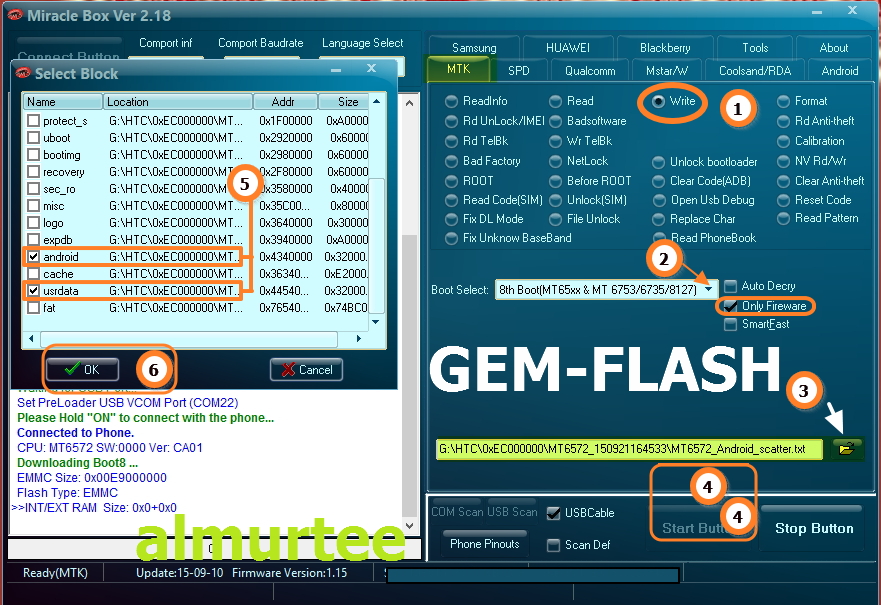This screenshot has height=605, width=881.
Task: Click the Location column header
Action: (178, 102)
